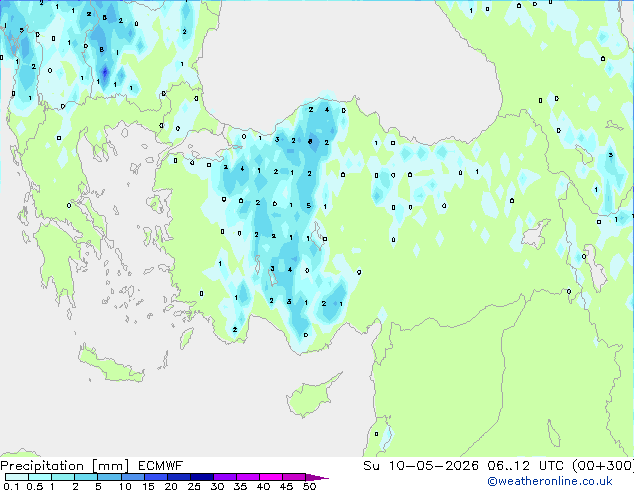The width and height of the screenshot is (634, 490).
Task: Click the 15–20 mm legend swatch
Action: (x=155, y=477)
